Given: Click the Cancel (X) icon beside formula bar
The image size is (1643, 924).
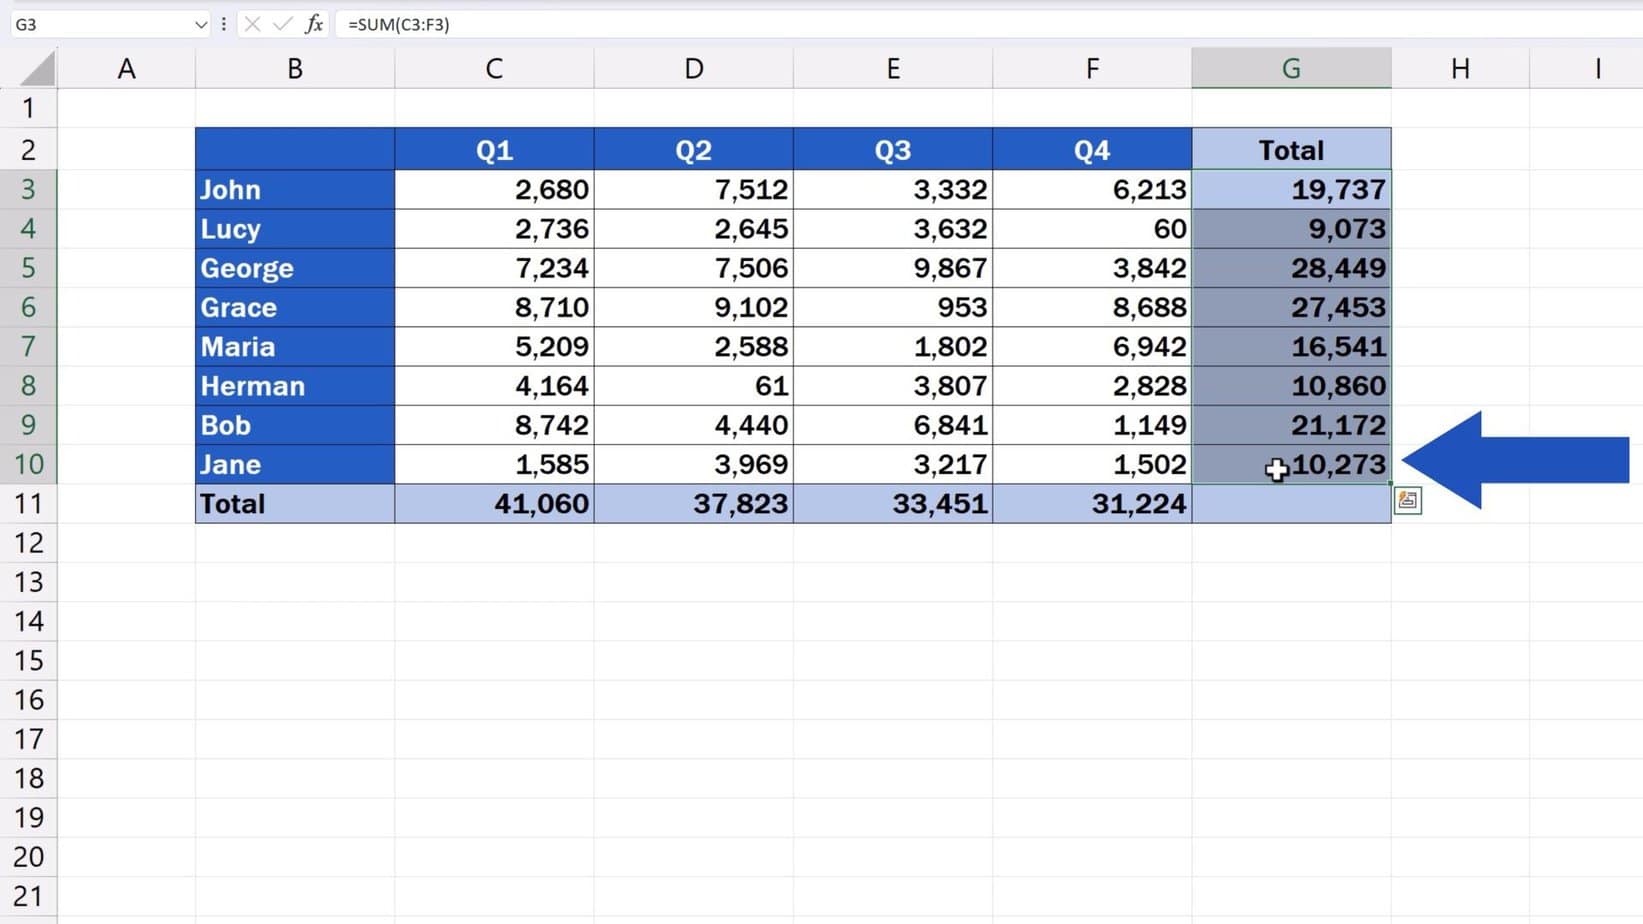Looking at the screenshot, I should pos(254,24).
